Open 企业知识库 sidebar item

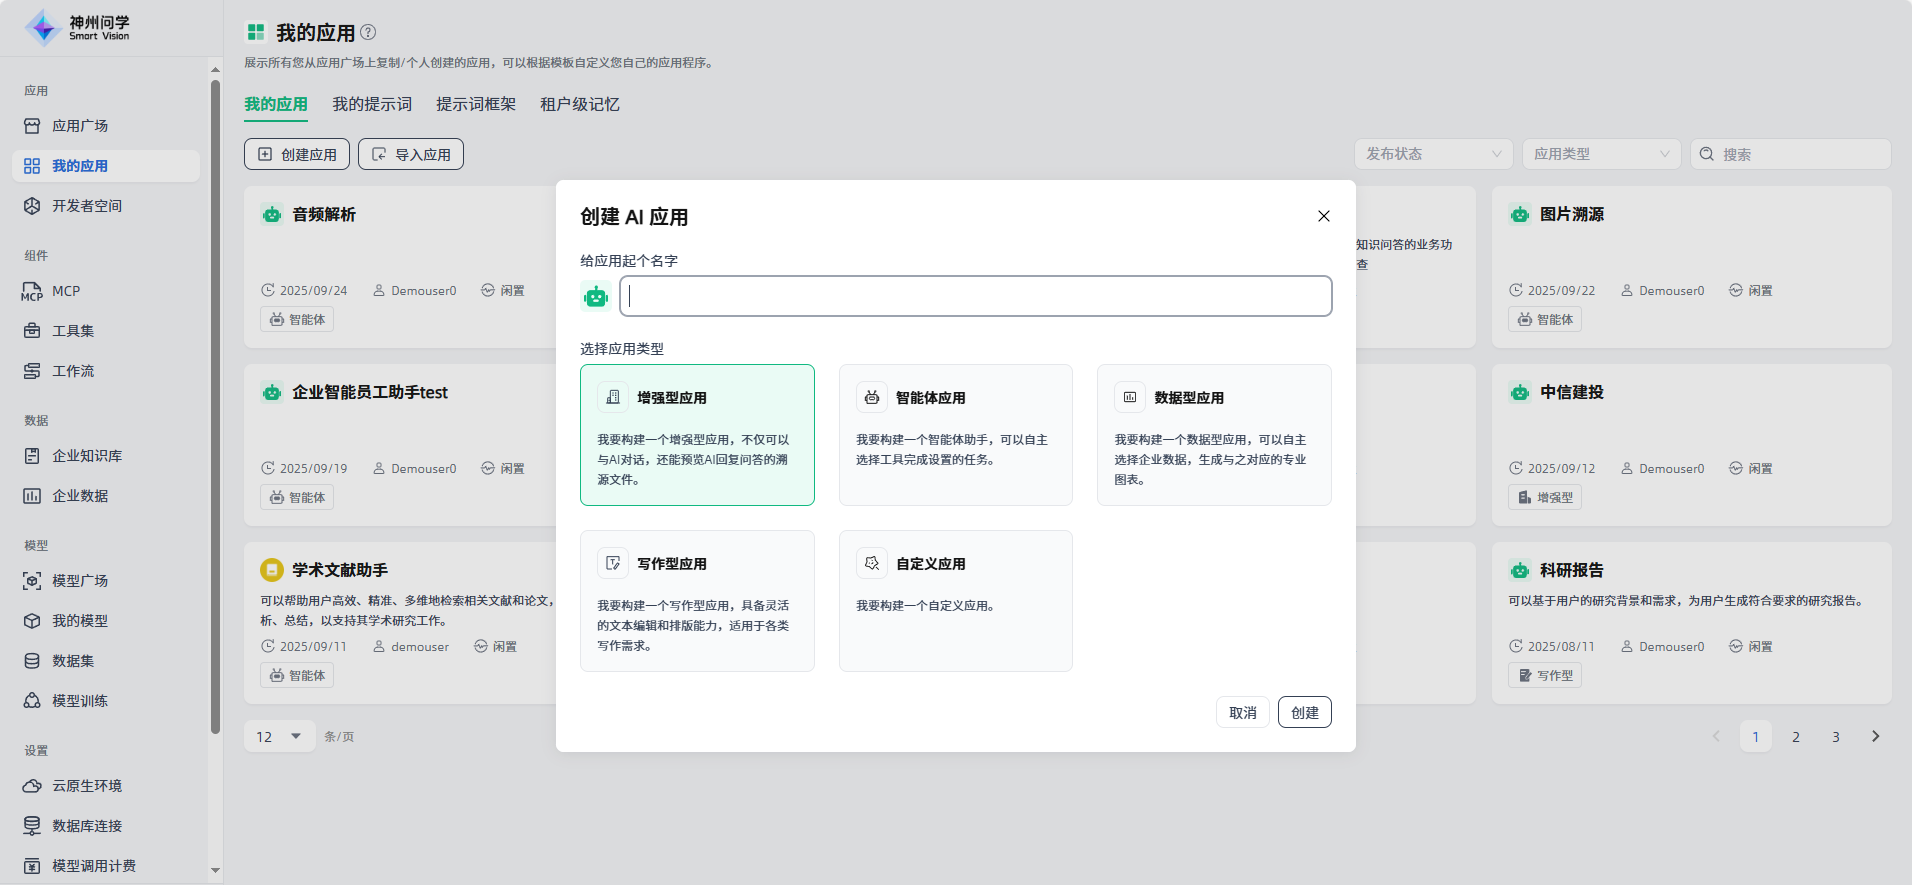87,456
